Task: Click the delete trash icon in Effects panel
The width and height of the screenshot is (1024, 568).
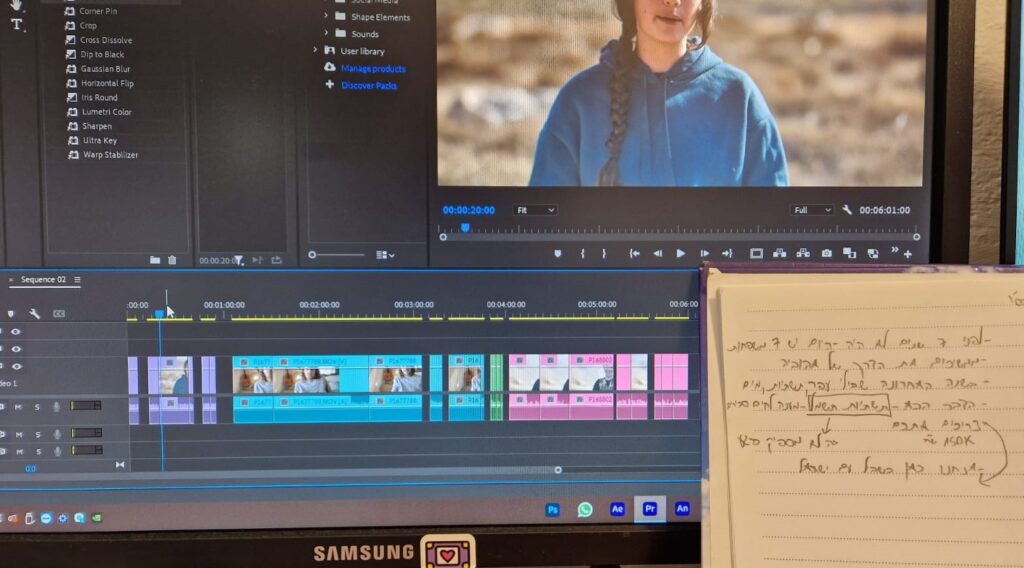Action: [x=172, y=260]
